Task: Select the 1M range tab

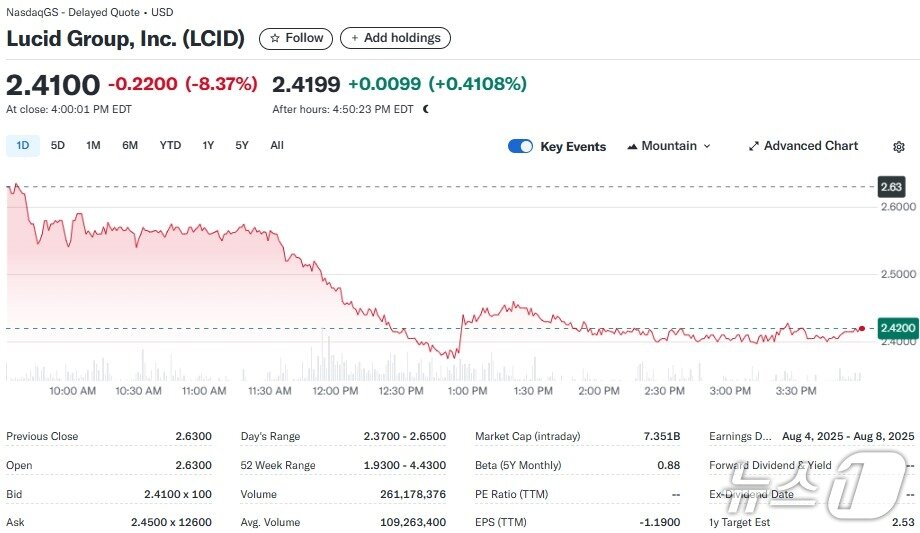Action: [93, 145]
